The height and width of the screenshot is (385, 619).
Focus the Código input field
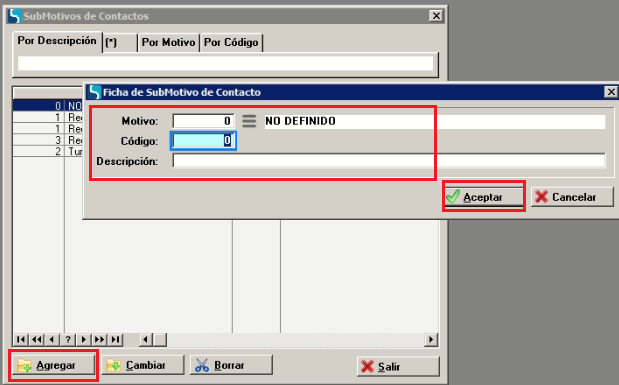(x=203, y=141)
